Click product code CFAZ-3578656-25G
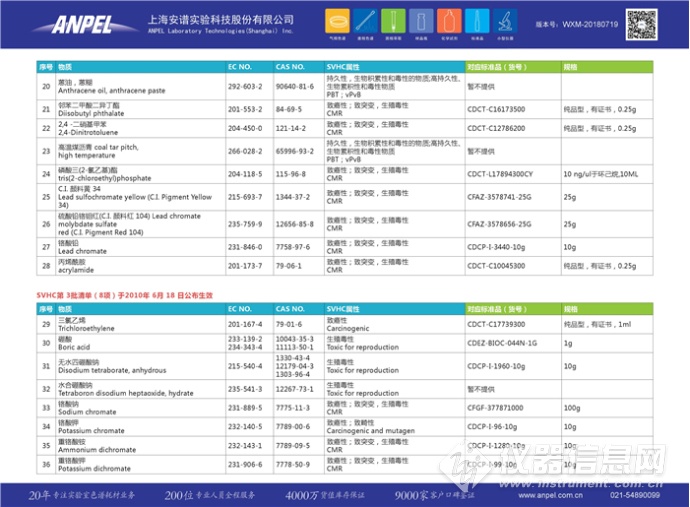 coord(499,224)
